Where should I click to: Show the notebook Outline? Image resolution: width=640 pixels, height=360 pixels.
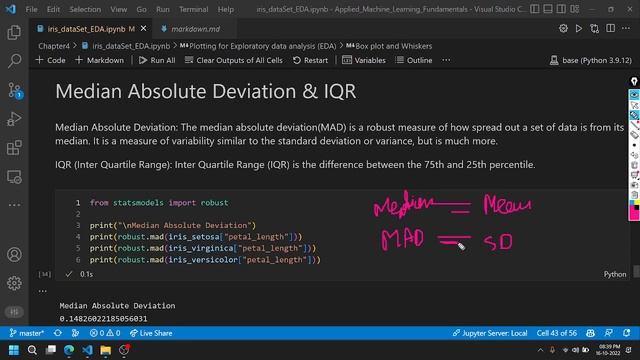coord(413,60)
